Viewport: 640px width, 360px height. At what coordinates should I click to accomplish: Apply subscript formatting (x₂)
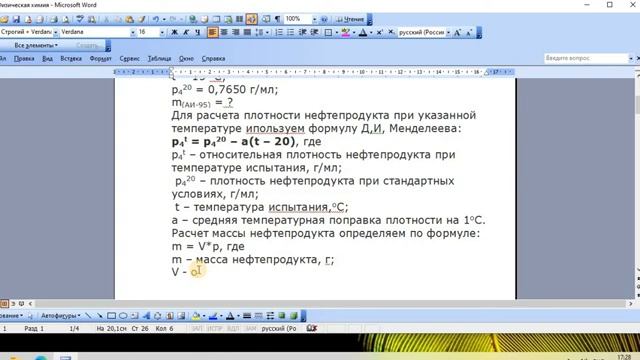click(391, 32)
